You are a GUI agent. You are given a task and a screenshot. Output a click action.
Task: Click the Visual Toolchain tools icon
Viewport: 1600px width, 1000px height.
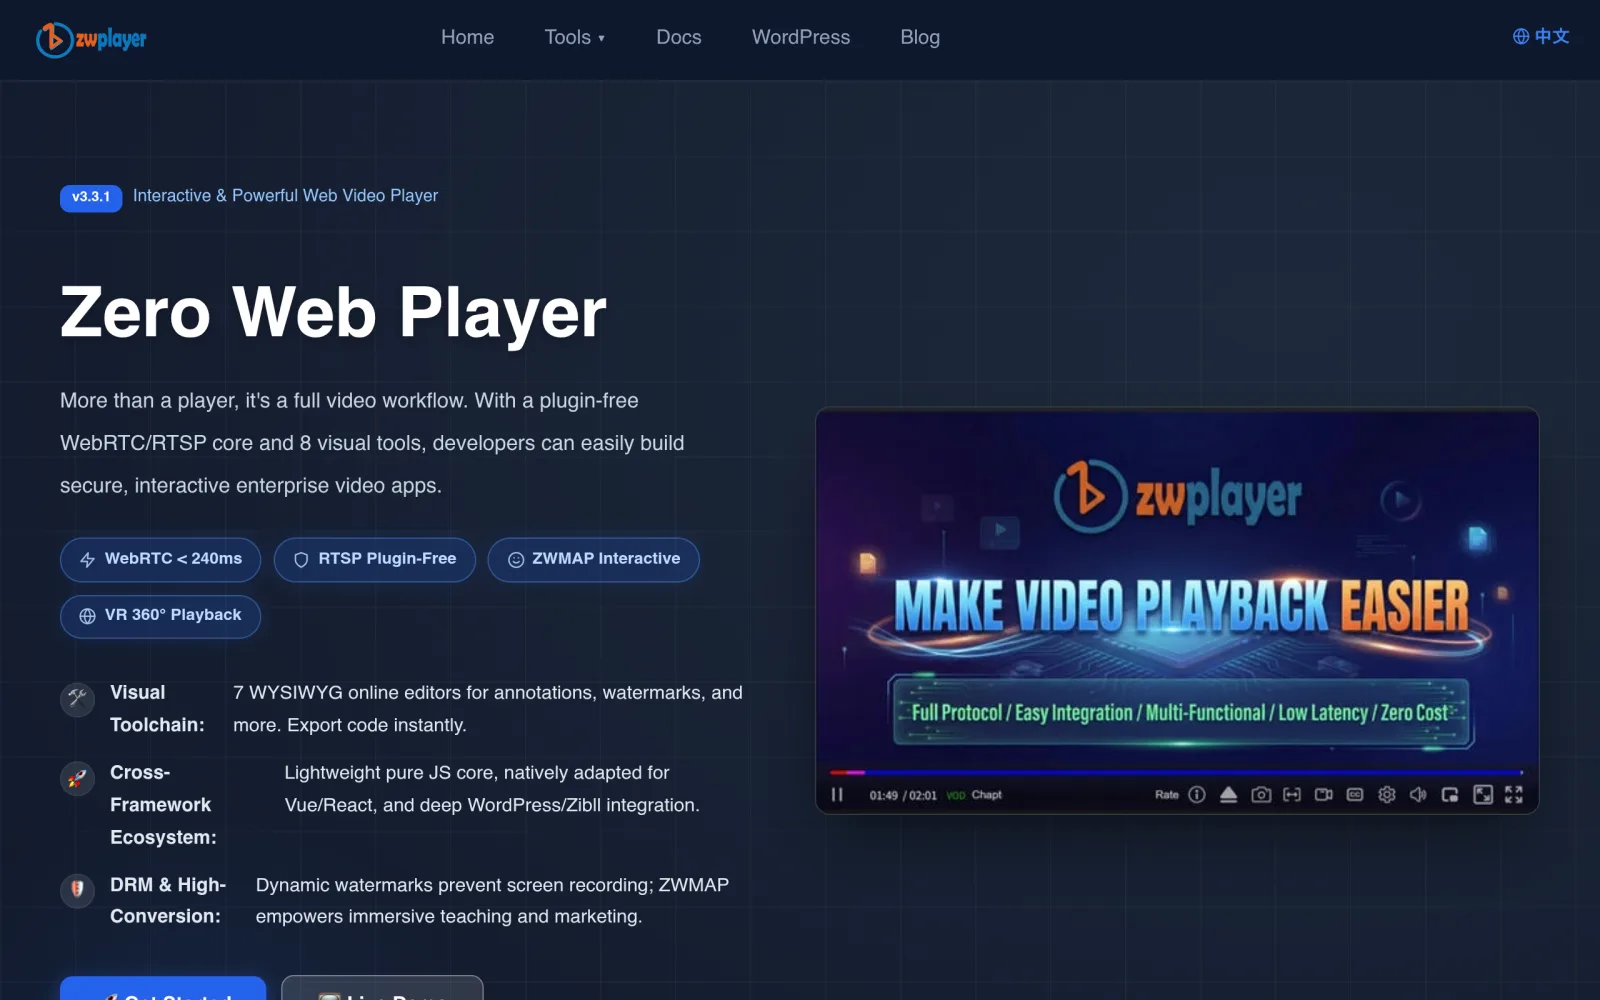point(77,699)
